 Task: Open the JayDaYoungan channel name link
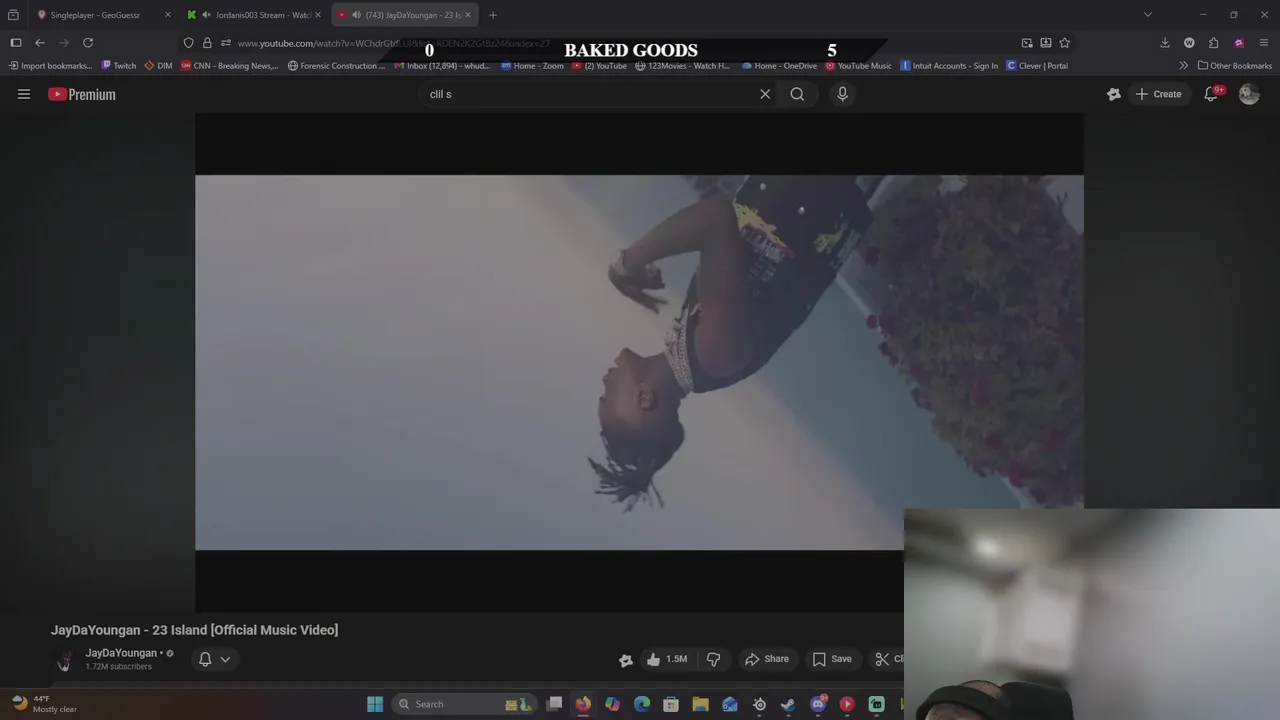[x=121, y=653]
